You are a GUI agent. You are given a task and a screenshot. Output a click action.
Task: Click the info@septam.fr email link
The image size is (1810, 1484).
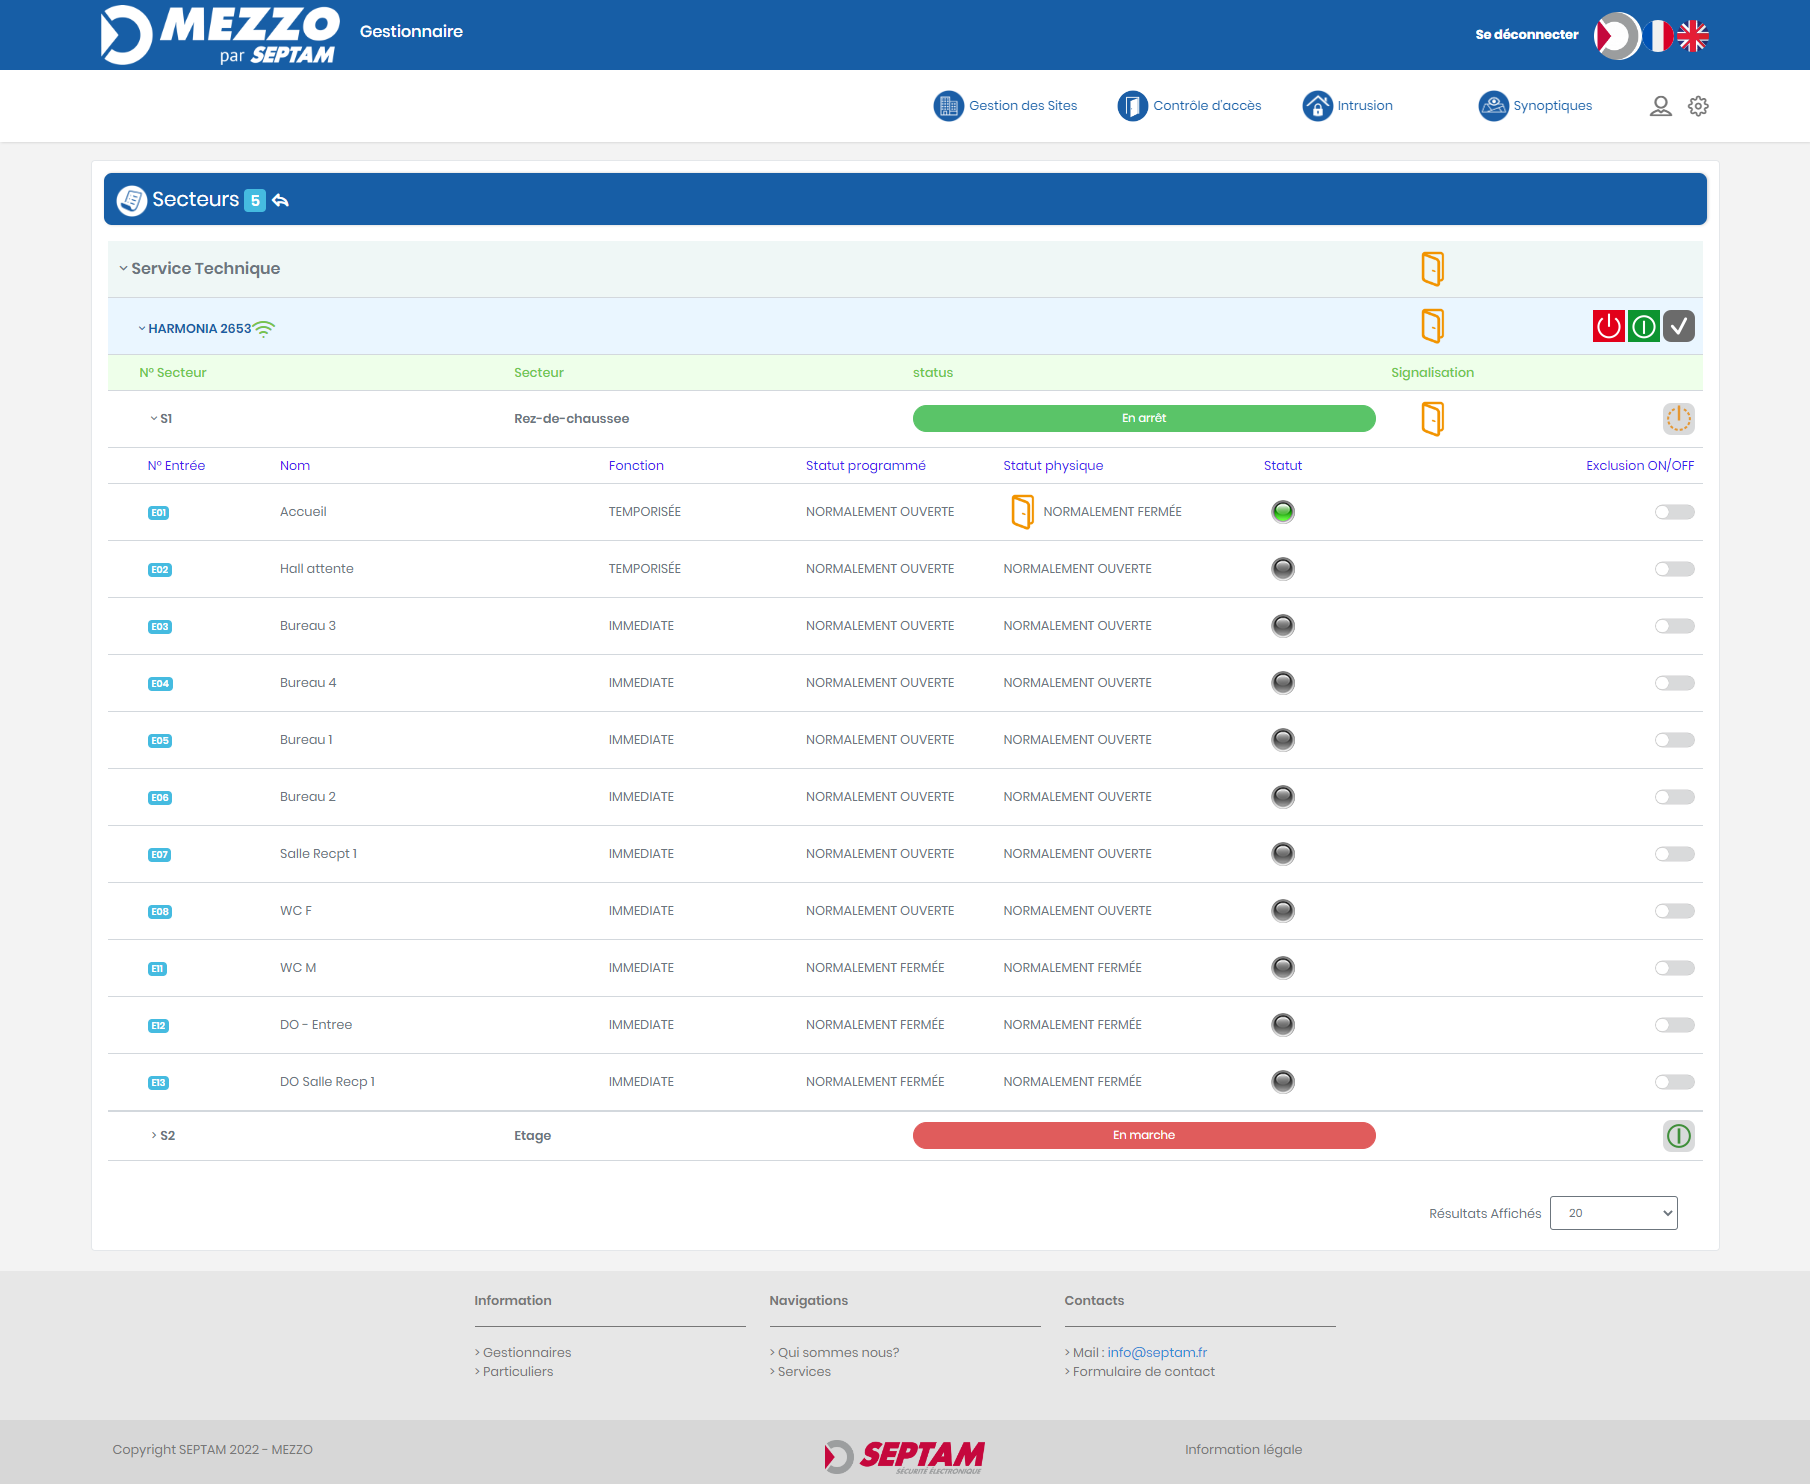tap(1157, 1352)
